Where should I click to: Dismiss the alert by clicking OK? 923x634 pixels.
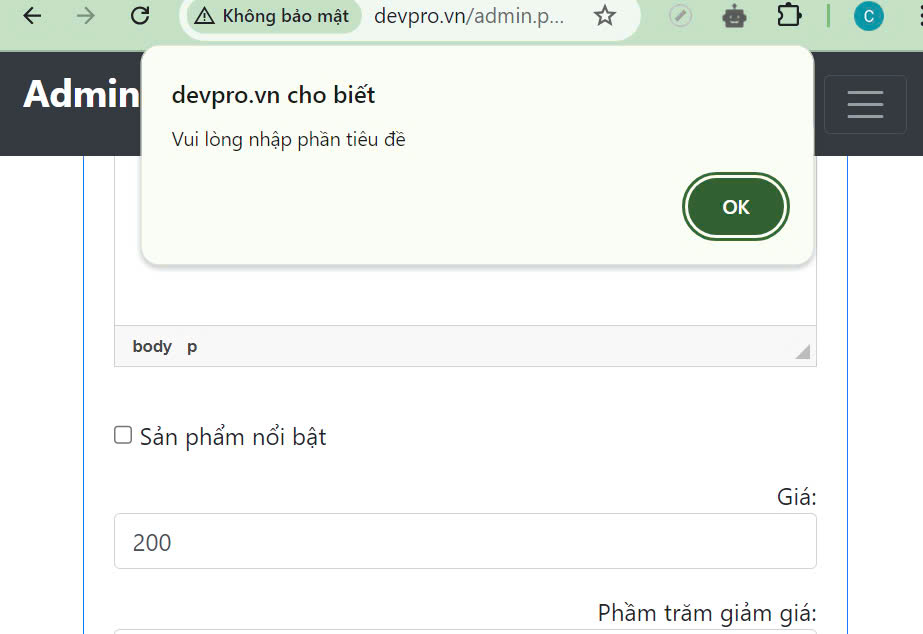pyautogui.click(x=735, y=206)
